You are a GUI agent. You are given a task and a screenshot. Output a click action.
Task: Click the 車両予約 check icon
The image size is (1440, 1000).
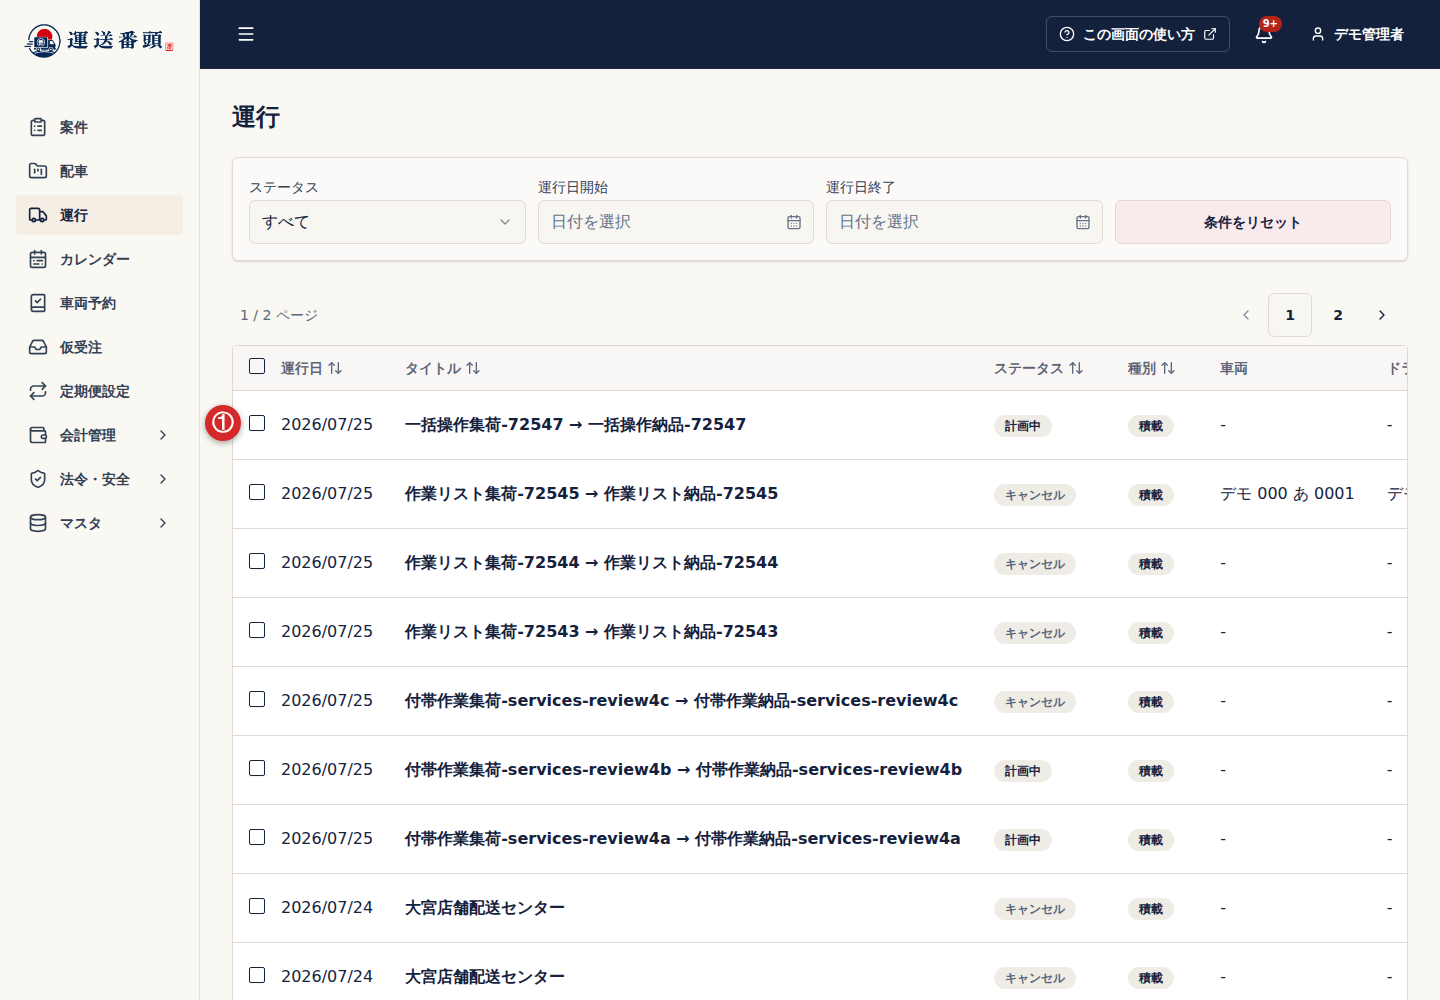38,303
